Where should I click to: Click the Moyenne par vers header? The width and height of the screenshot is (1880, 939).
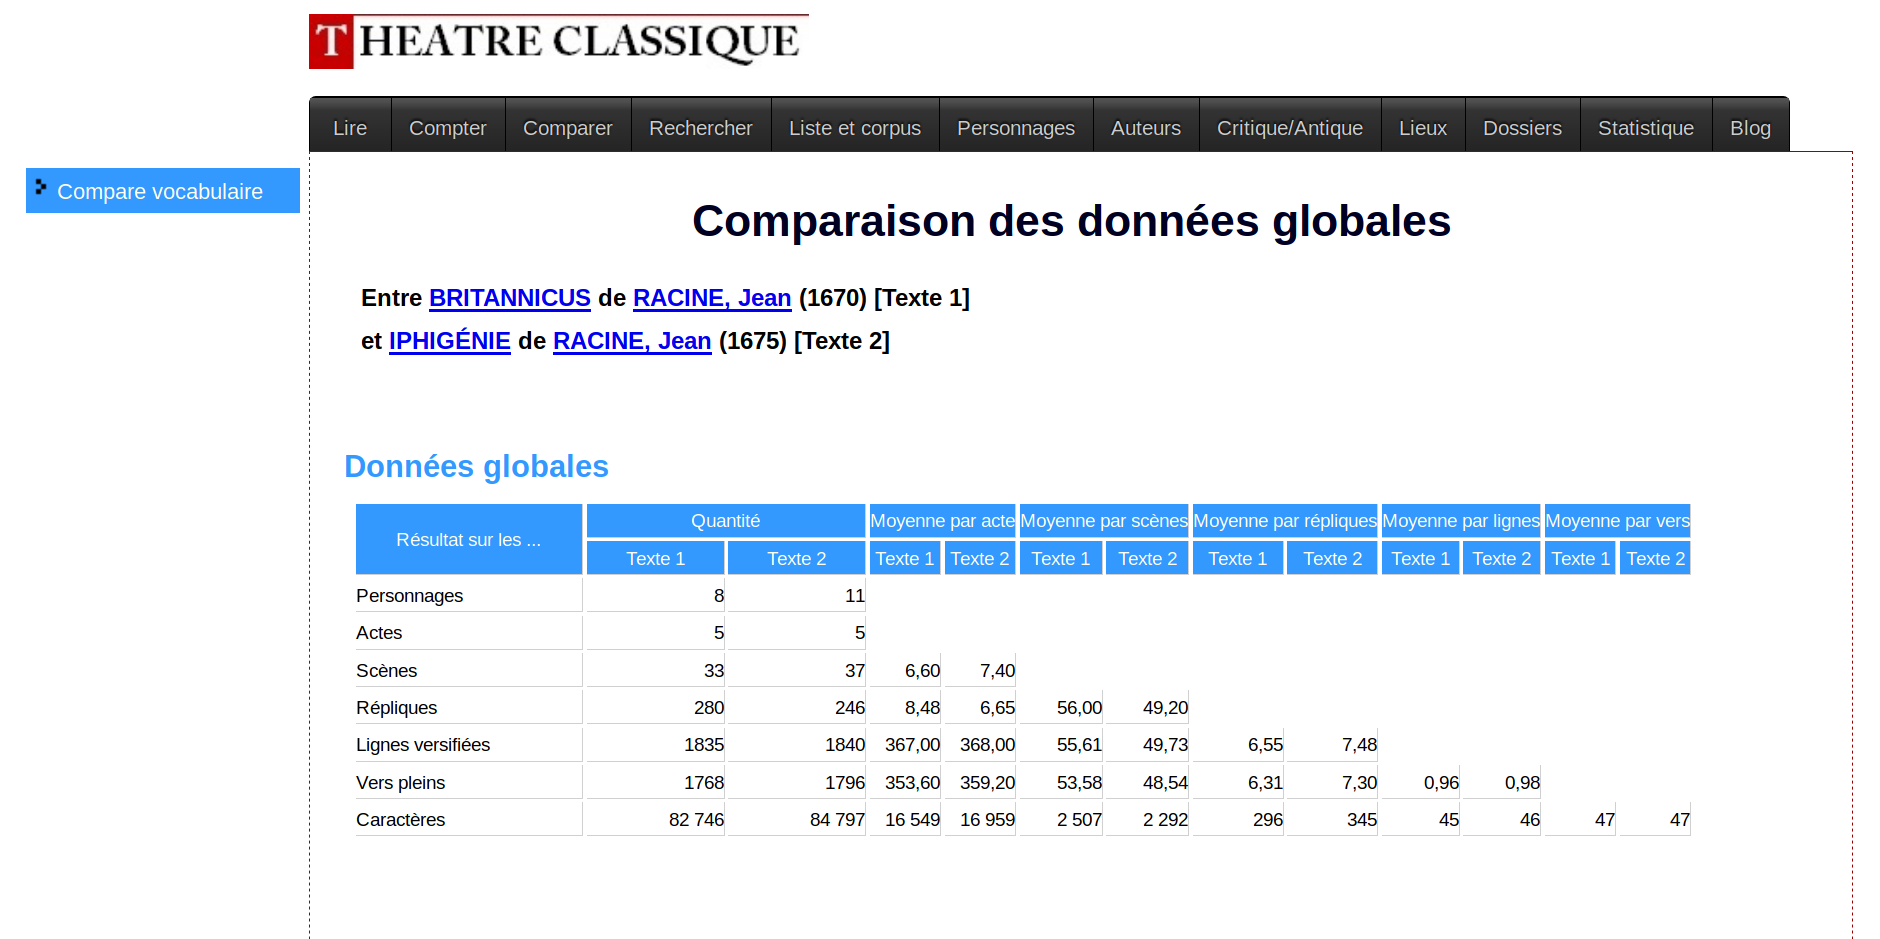1617,520
